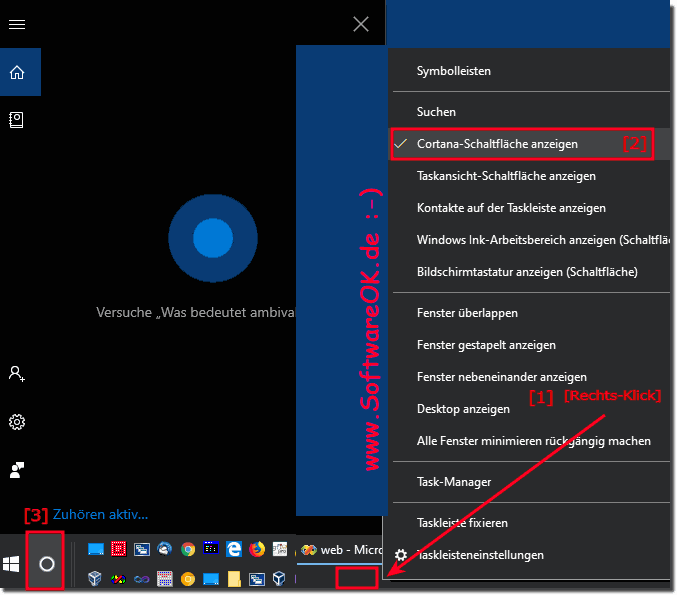Launch Firefox from the taskbar
Image resolution: width=677 pixels, height=595 pixels.
257,549
